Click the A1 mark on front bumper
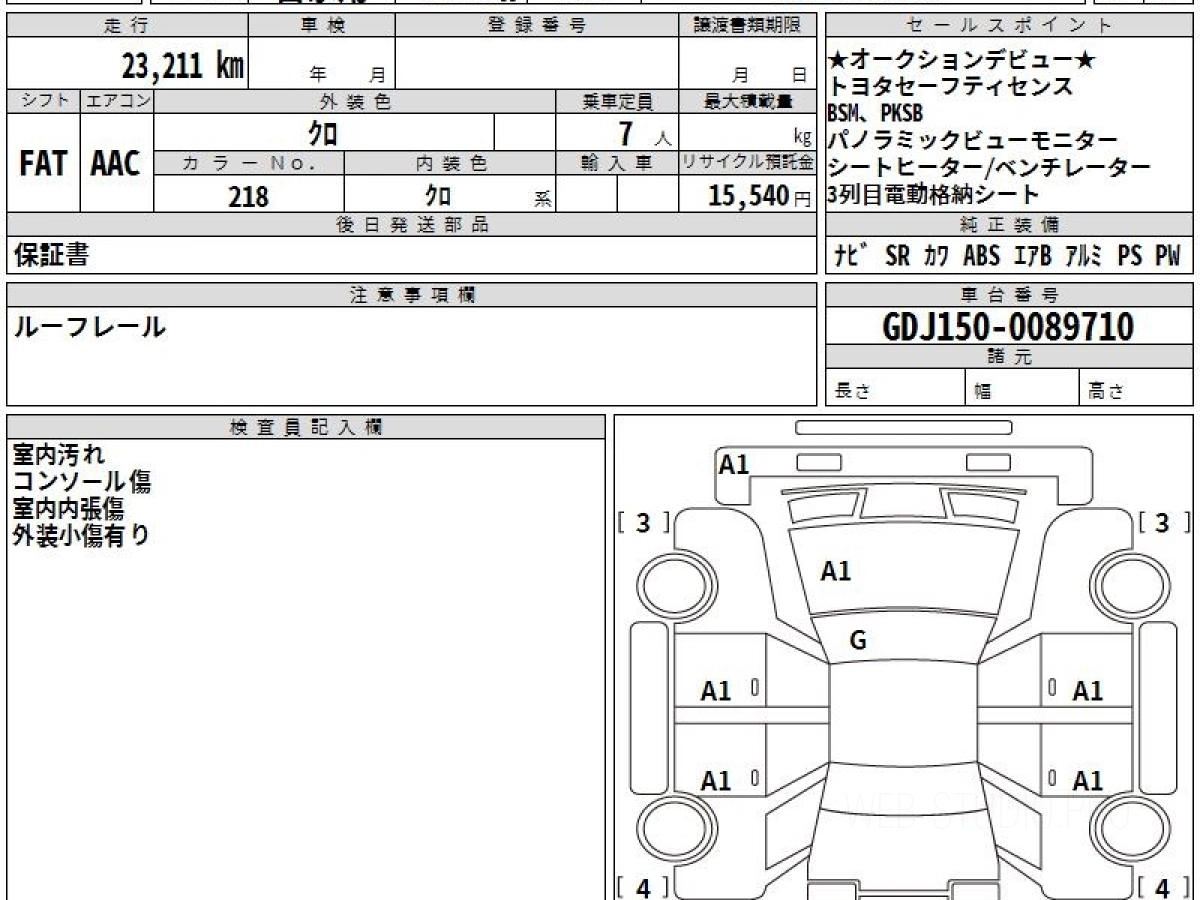This screenshot has width=1200, height=900. (734, 464)
